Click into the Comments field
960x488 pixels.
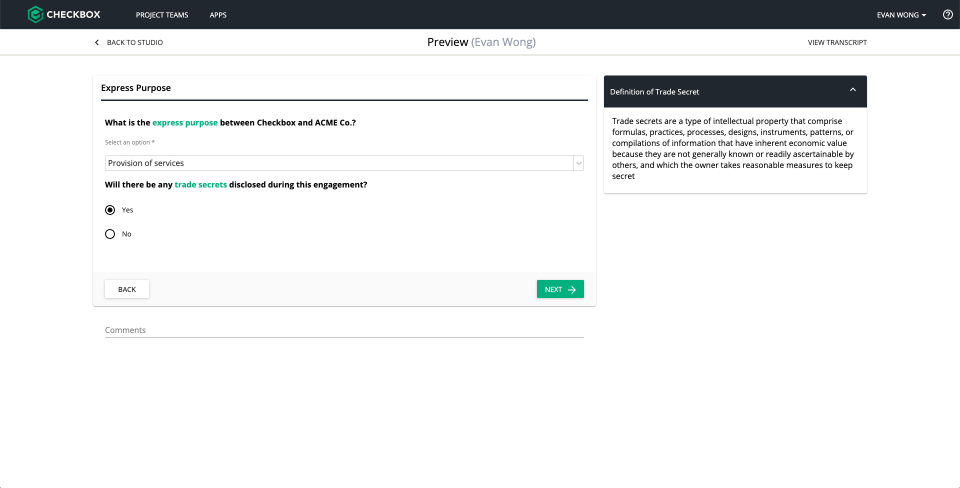pyautogui.click(x=344, y=330)
